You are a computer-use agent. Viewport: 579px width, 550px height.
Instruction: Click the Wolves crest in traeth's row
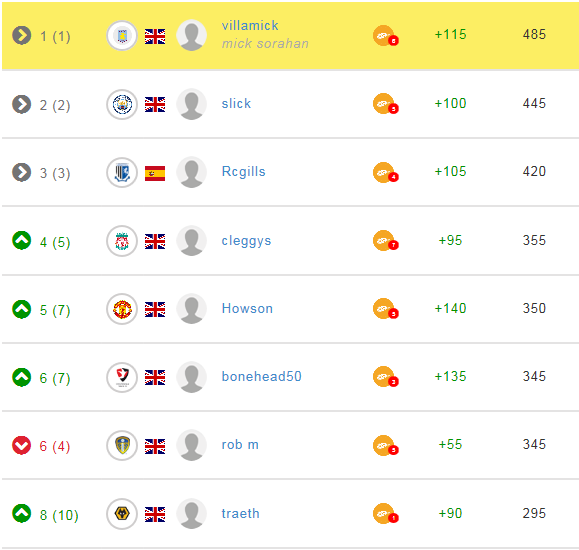click(122, 514)
